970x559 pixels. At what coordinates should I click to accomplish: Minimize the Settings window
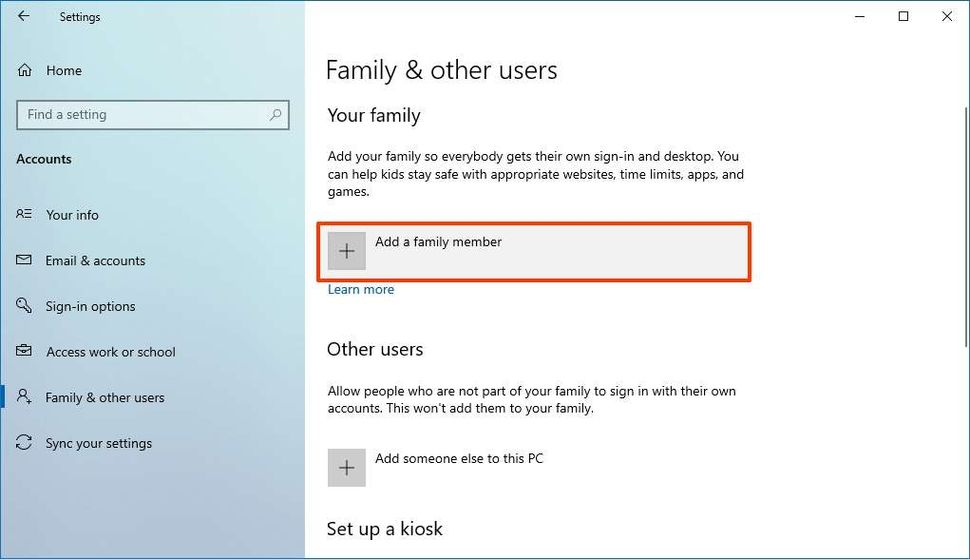(860, 16)
